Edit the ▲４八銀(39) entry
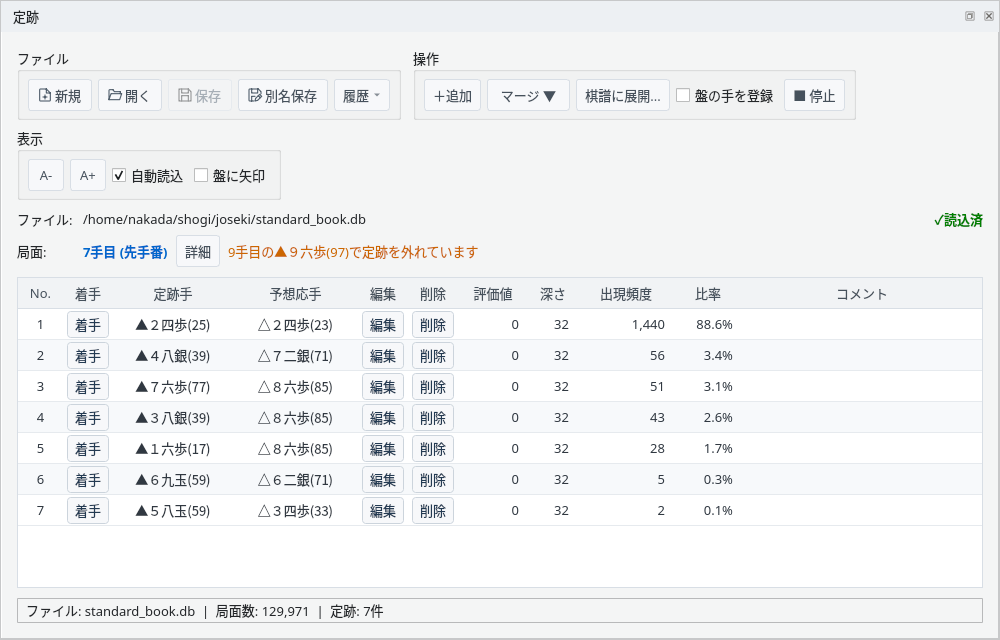Viewport: 1000px width, 640px height. tap(383, 356)
